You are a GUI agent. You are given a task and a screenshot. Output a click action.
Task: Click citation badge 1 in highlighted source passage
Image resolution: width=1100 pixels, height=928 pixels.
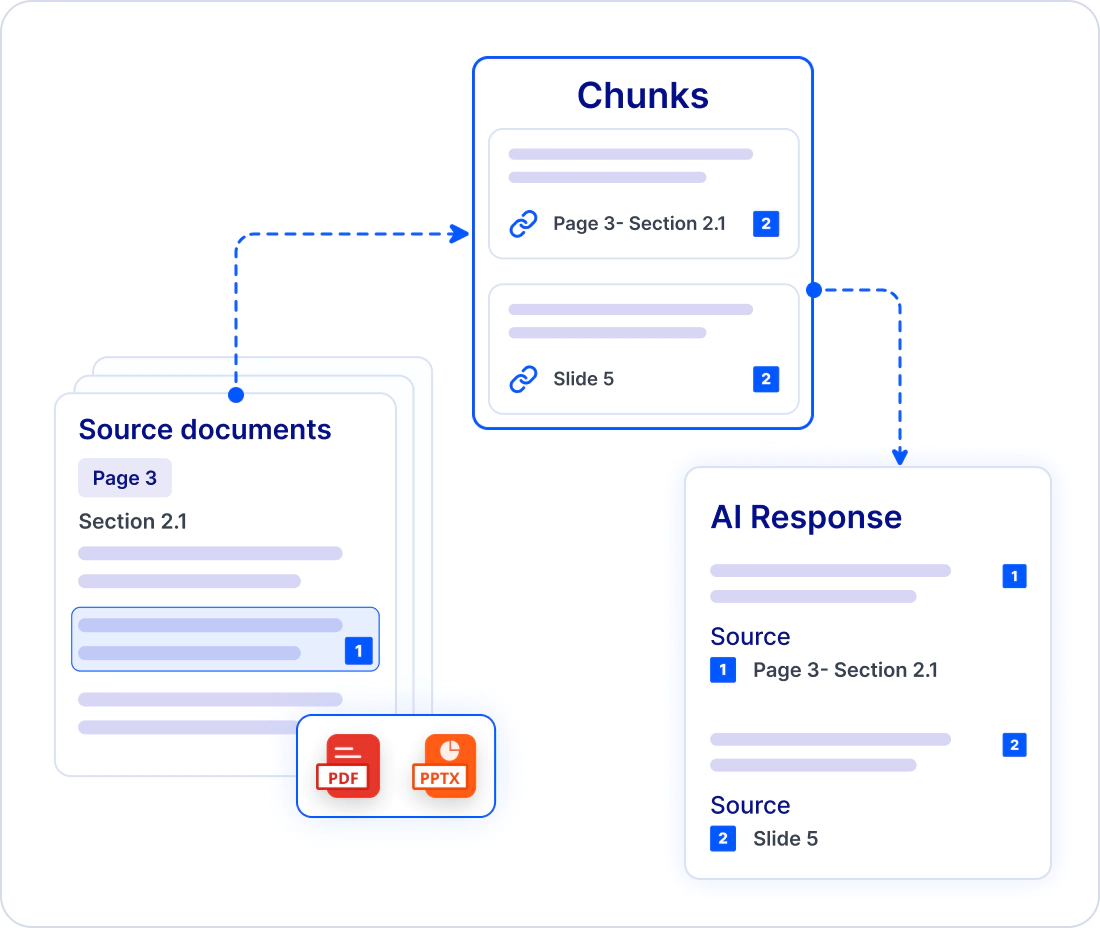pos(358,651)
